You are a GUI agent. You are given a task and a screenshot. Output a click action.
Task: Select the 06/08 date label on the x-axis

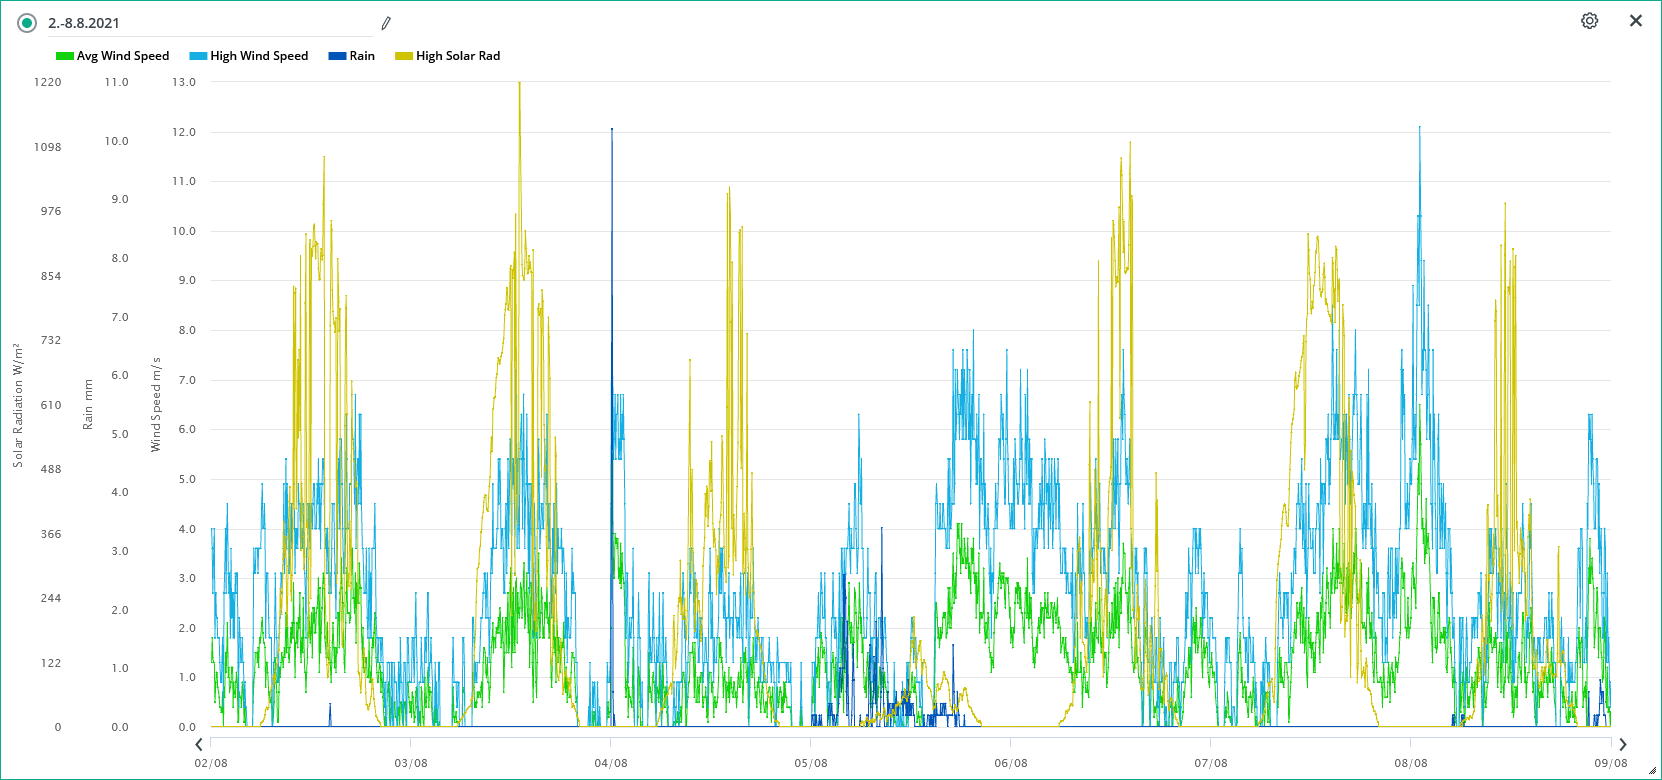(1011, 763)
